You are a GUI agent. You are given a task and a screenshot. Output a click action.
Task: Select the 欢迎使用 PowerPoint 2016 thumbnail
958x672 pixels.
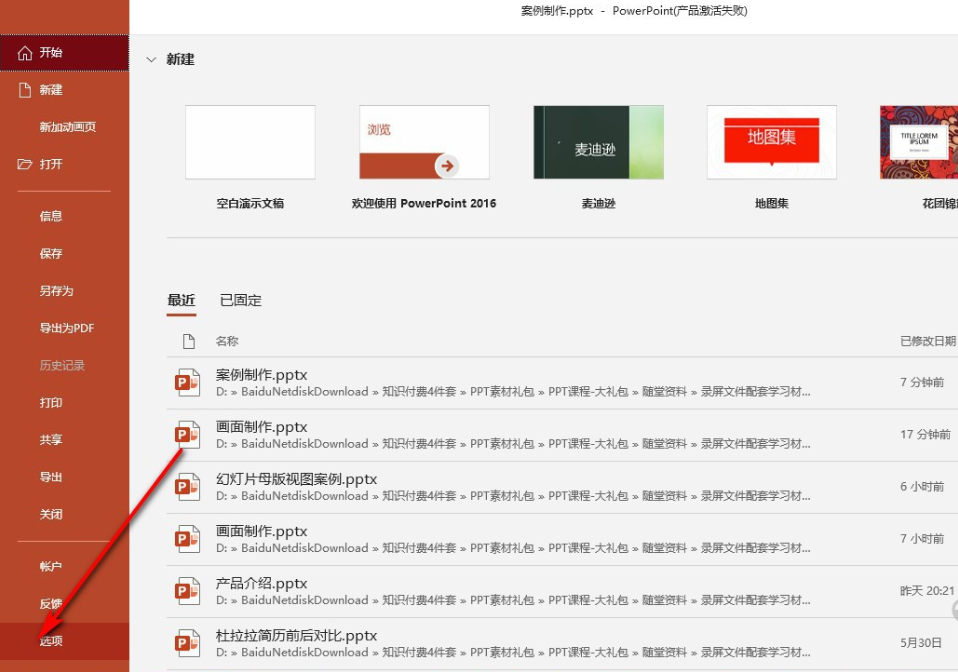click(x=424, y=142)
